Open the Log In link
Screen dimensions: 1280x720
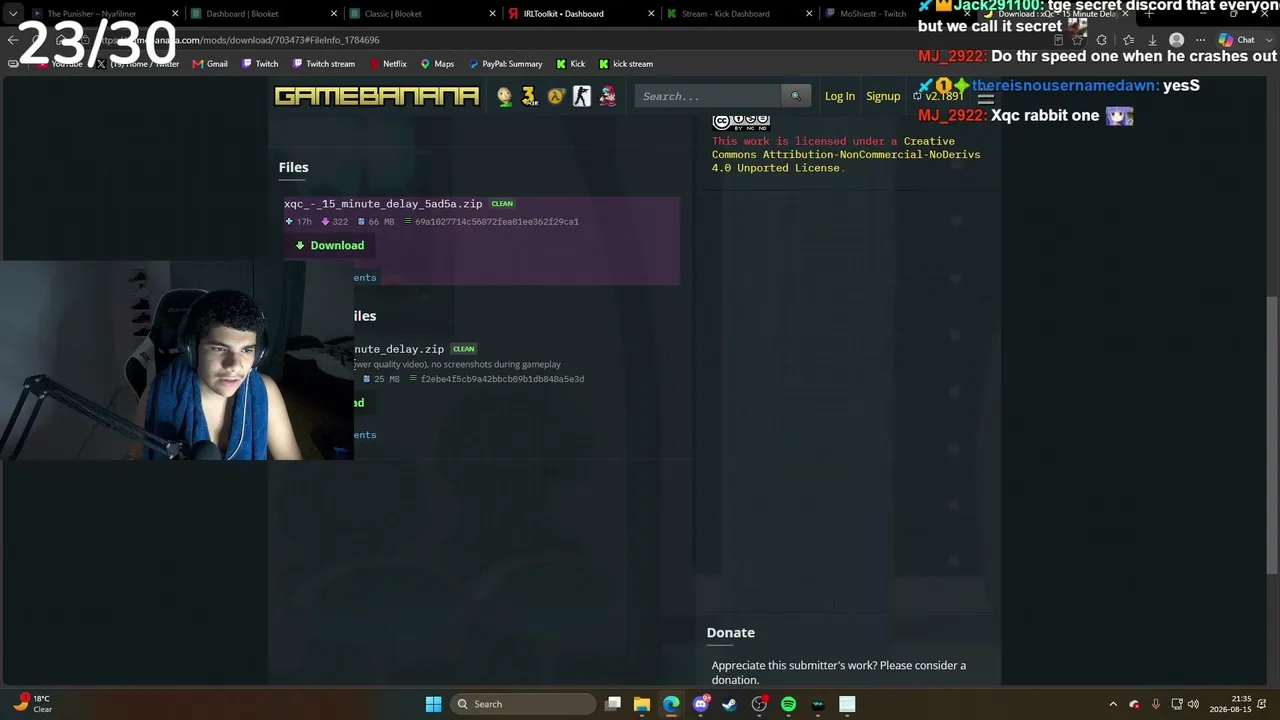(x=840, y=96)
